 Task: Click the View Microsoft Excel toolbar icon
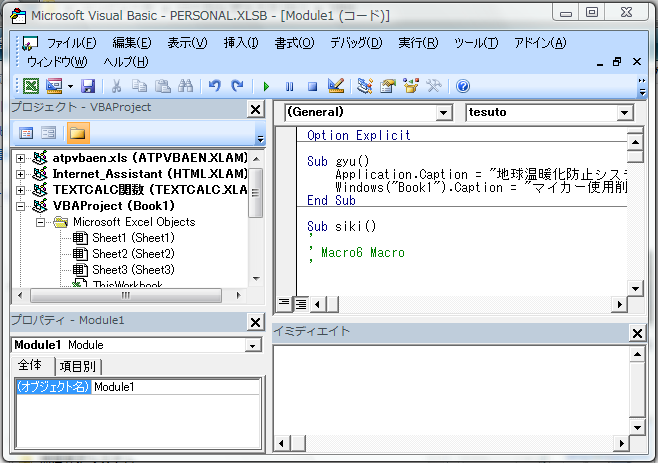[31, 86]
